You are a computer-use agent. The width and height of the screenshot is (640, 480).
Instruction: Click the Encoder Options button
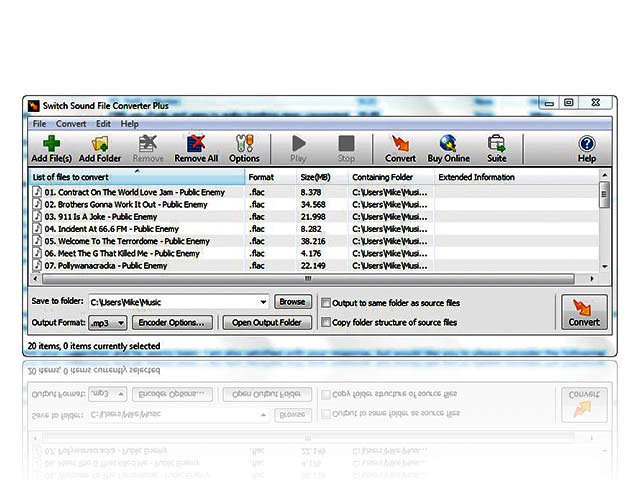click(173, 323)
